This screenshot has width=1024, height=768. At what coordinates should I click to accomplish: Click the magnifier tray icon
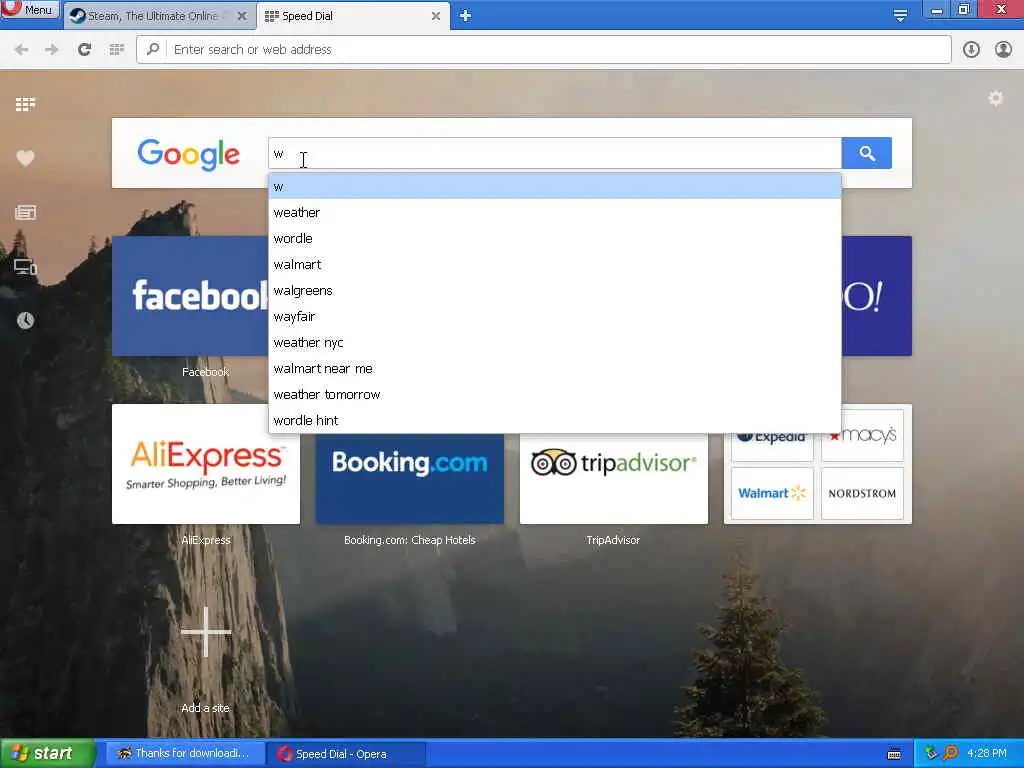pyautogui.click(x=950, y=754)
